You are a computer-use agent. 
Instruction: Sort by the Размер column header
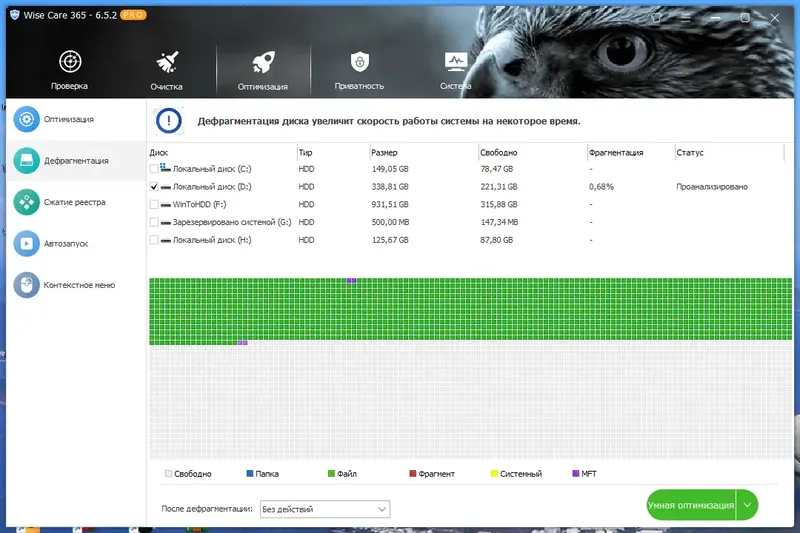point(384,153)
